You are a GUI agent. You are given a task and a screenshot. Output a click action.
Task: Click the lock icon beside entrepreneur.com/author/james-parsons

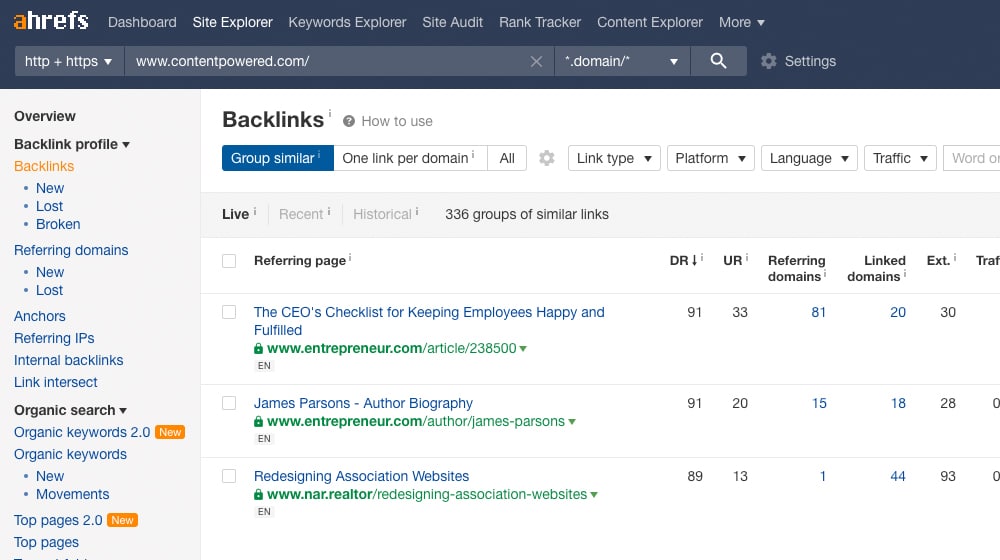tap(258, 422)
